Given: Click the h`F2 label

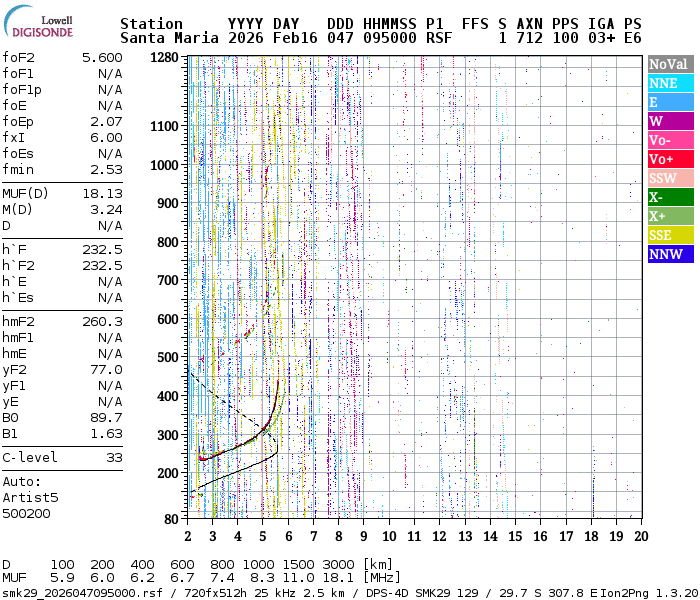Looking at the screenshot, I should tap(18, 266).
